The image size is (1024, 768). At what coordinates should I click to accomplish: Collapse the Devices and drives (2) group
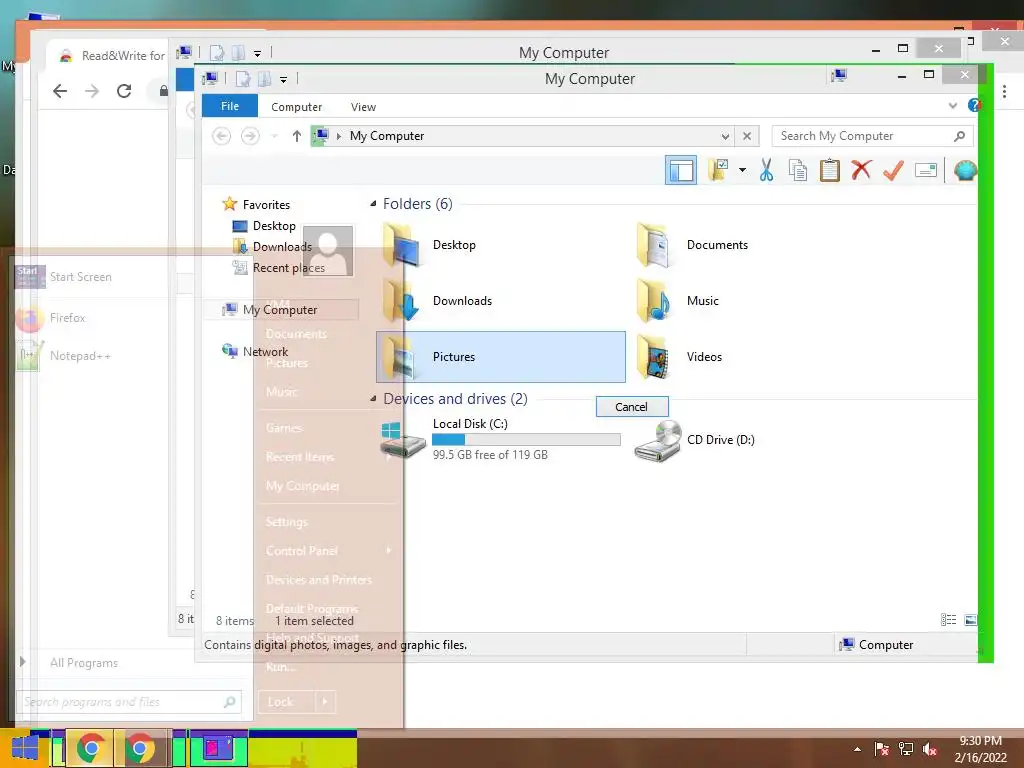coord(374,398)
